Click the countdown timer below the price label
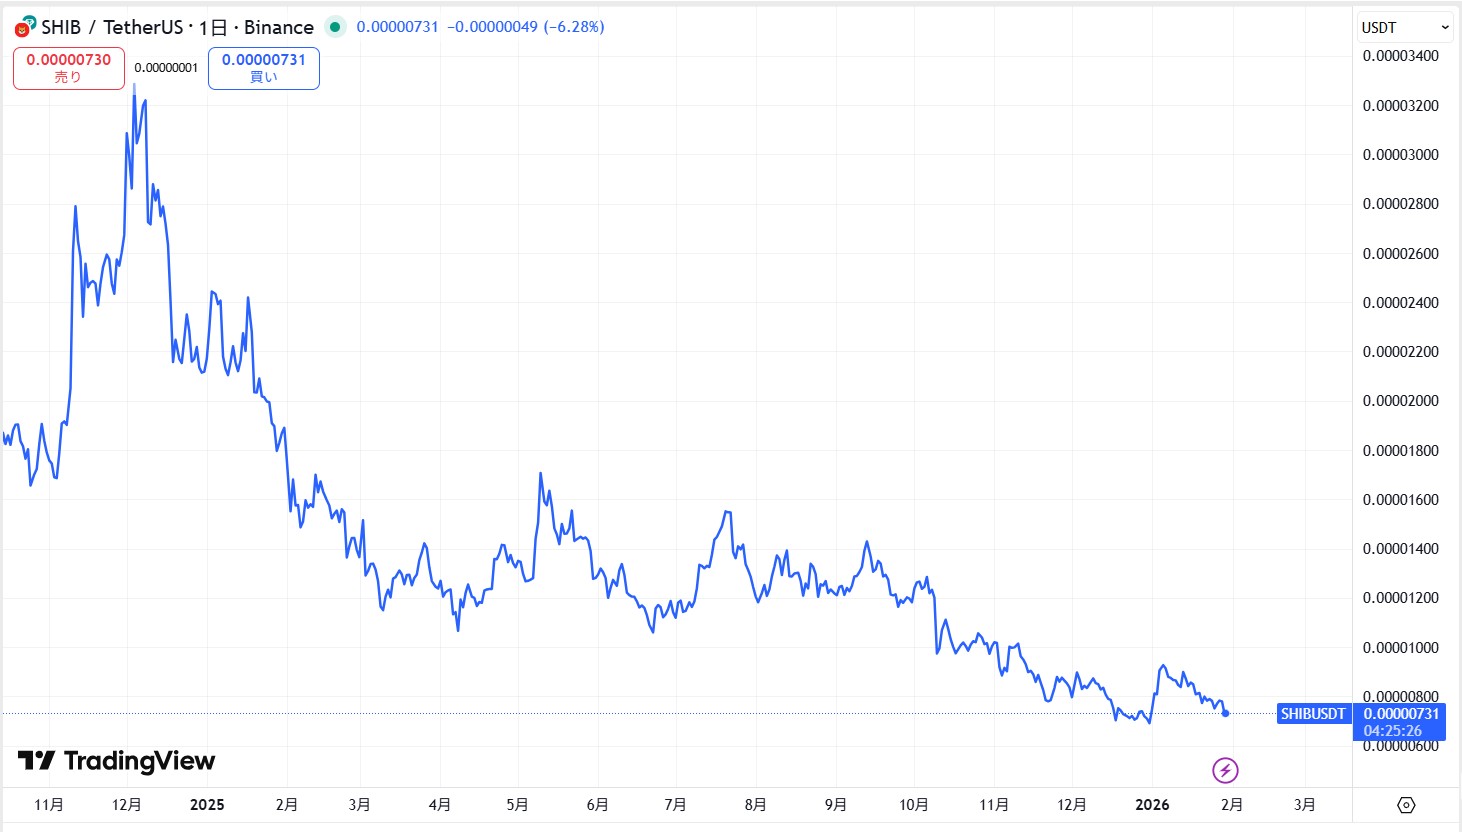 tap(1394, 731)
